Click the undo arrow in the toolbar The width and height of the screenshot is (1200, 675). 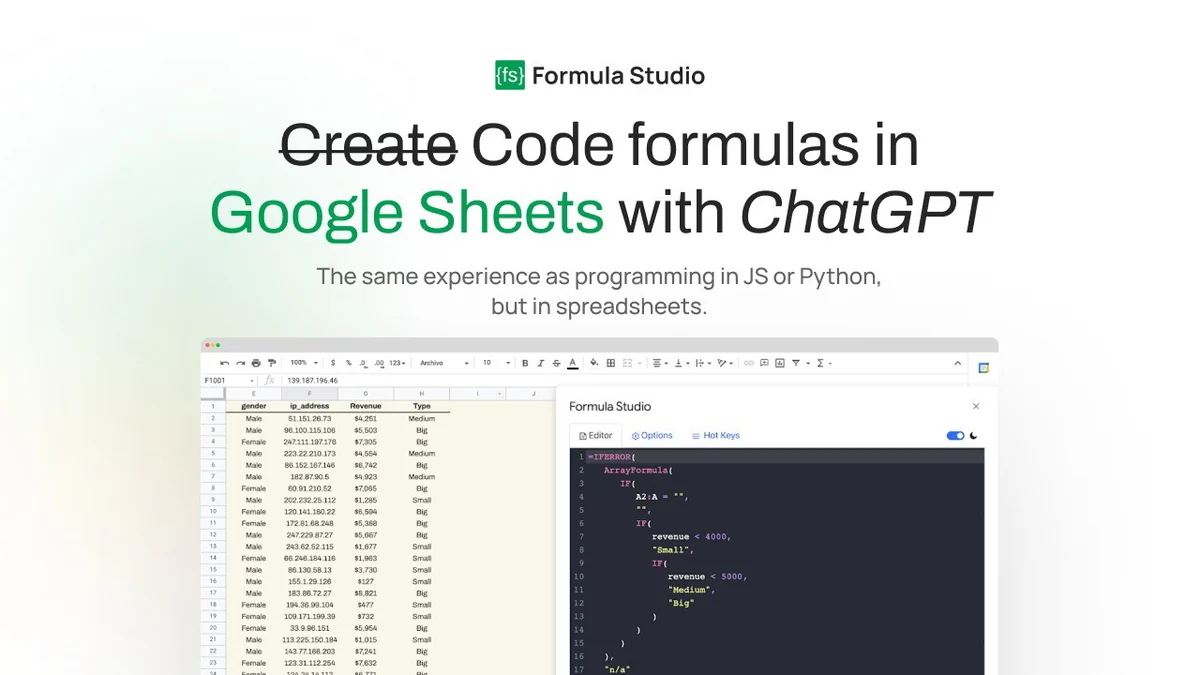(x=224, y=363)
